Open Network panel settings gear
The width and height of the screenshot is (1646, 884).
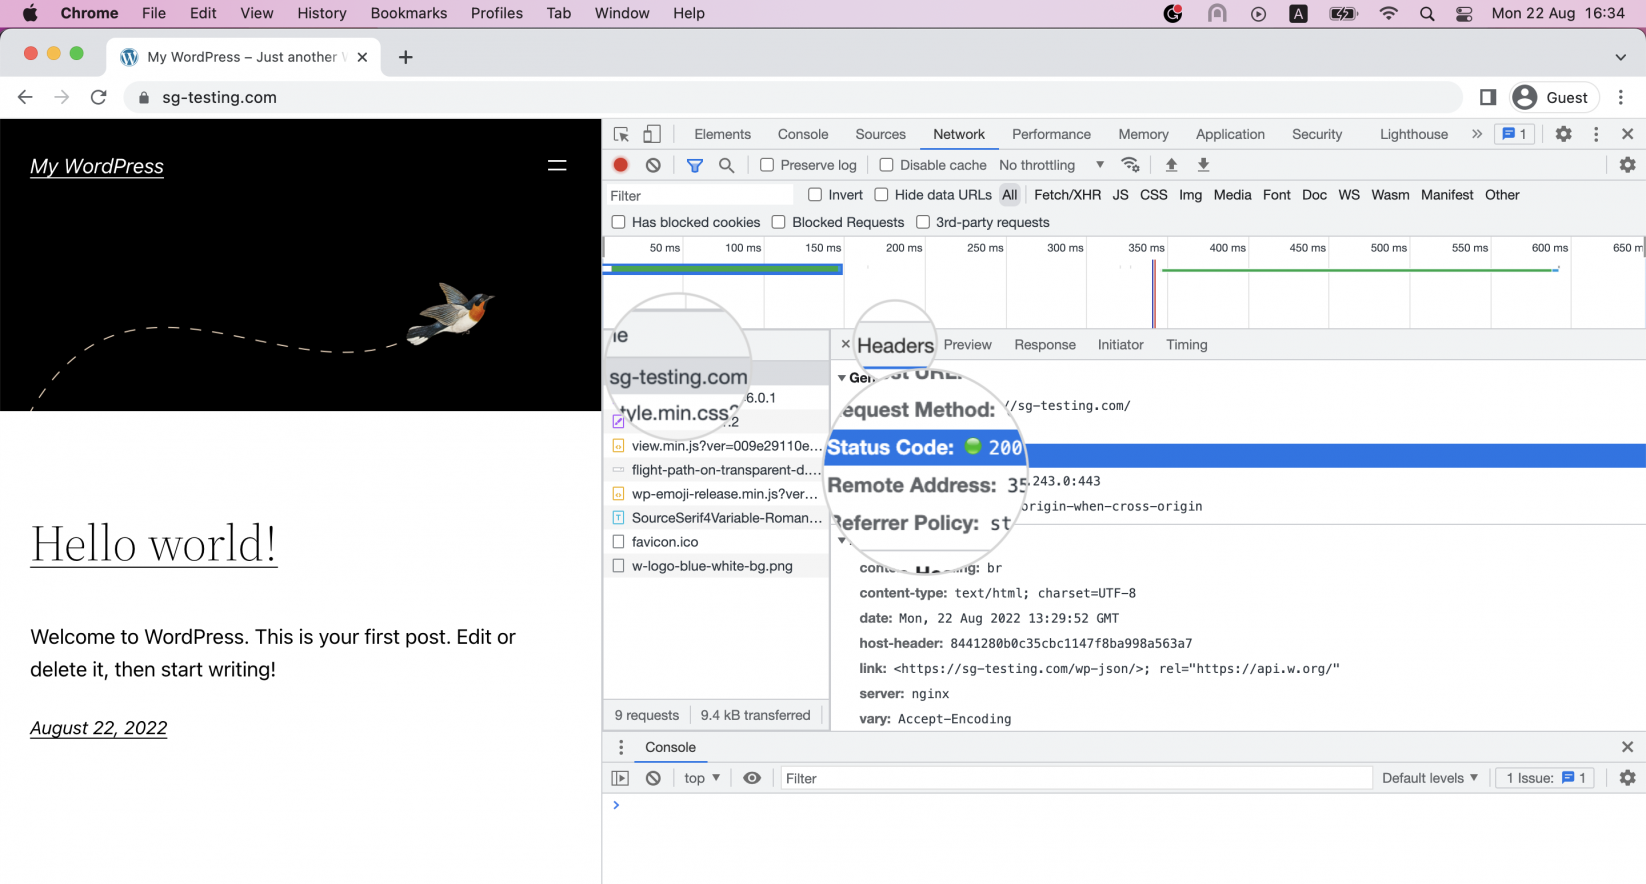tap(1628, 165)
